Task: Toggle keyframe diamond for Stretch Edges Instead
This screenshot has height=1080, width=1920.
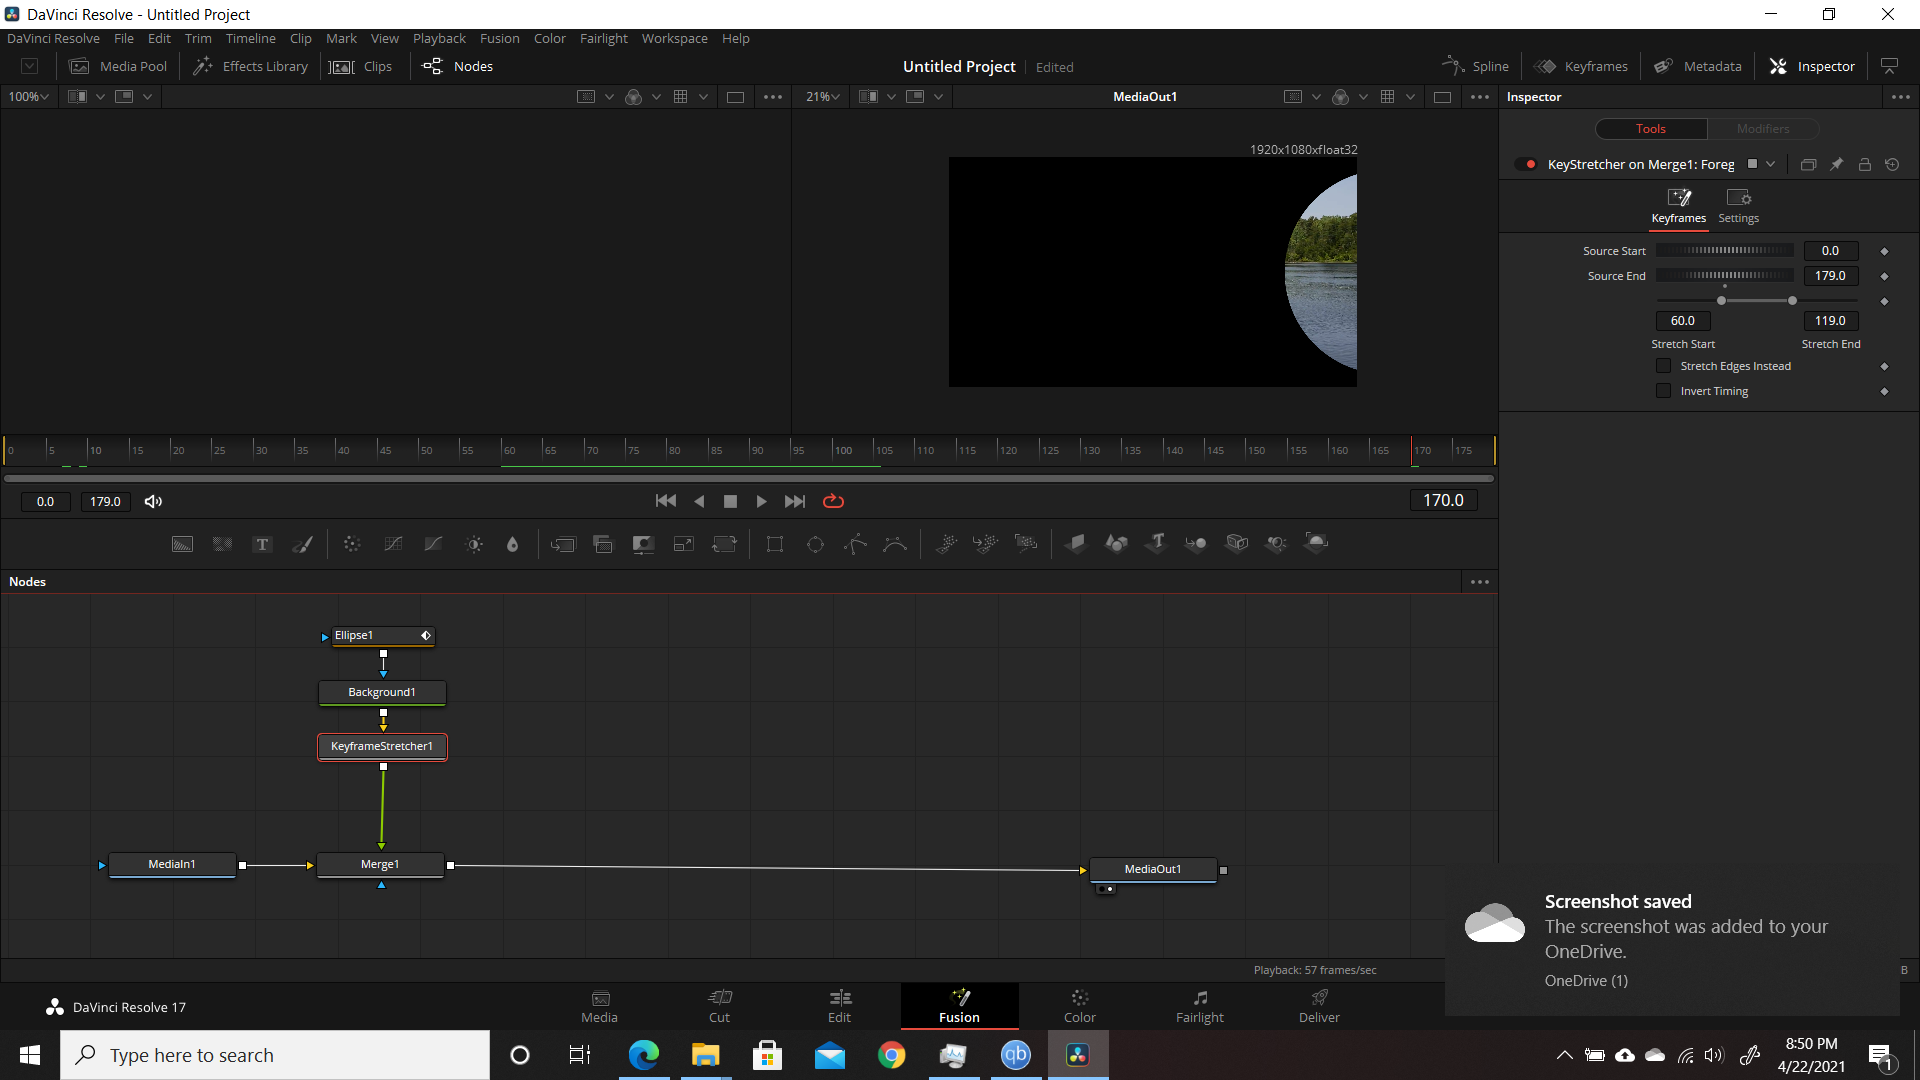Action: 1884,367
